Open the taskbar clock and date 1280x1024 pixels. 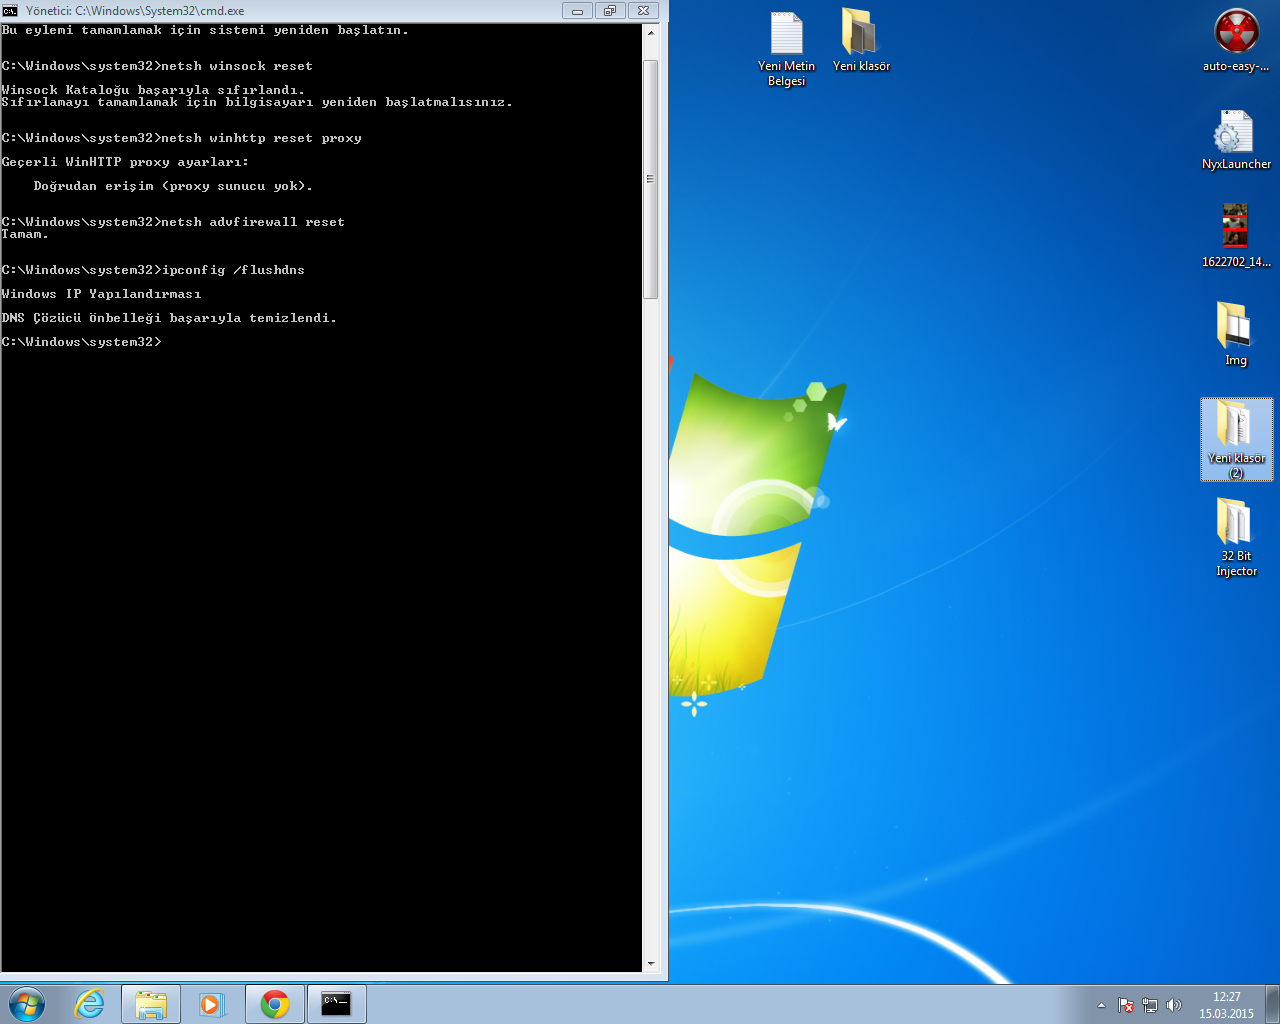[1226, 1005]
